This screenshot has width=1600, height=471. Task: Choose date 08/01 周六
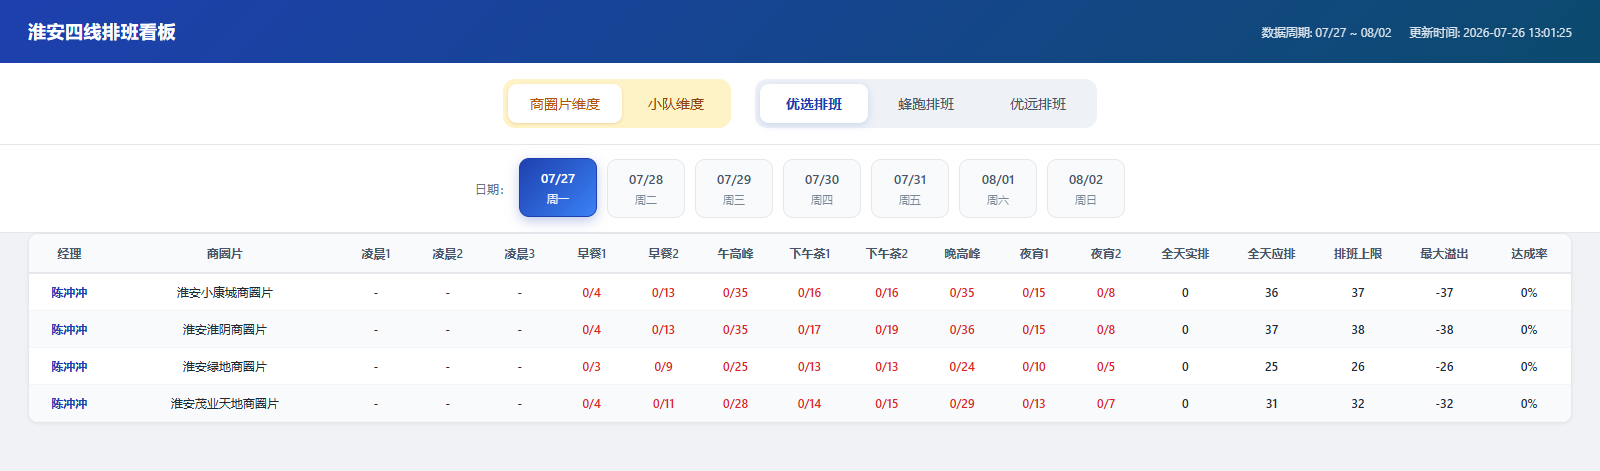tap(998, 188)
